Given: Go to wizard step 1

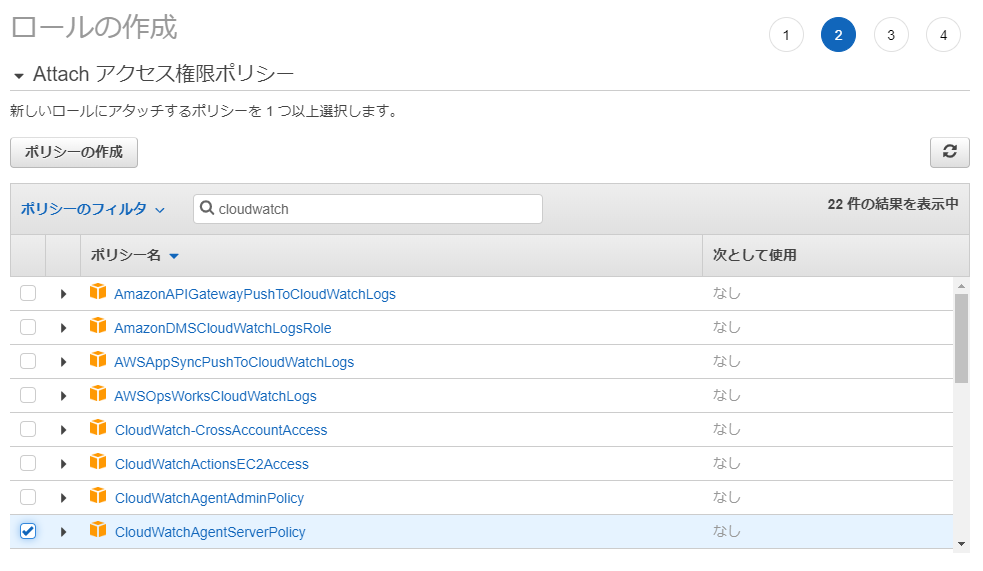Looking at the screenshot, I should click(786, 35).
